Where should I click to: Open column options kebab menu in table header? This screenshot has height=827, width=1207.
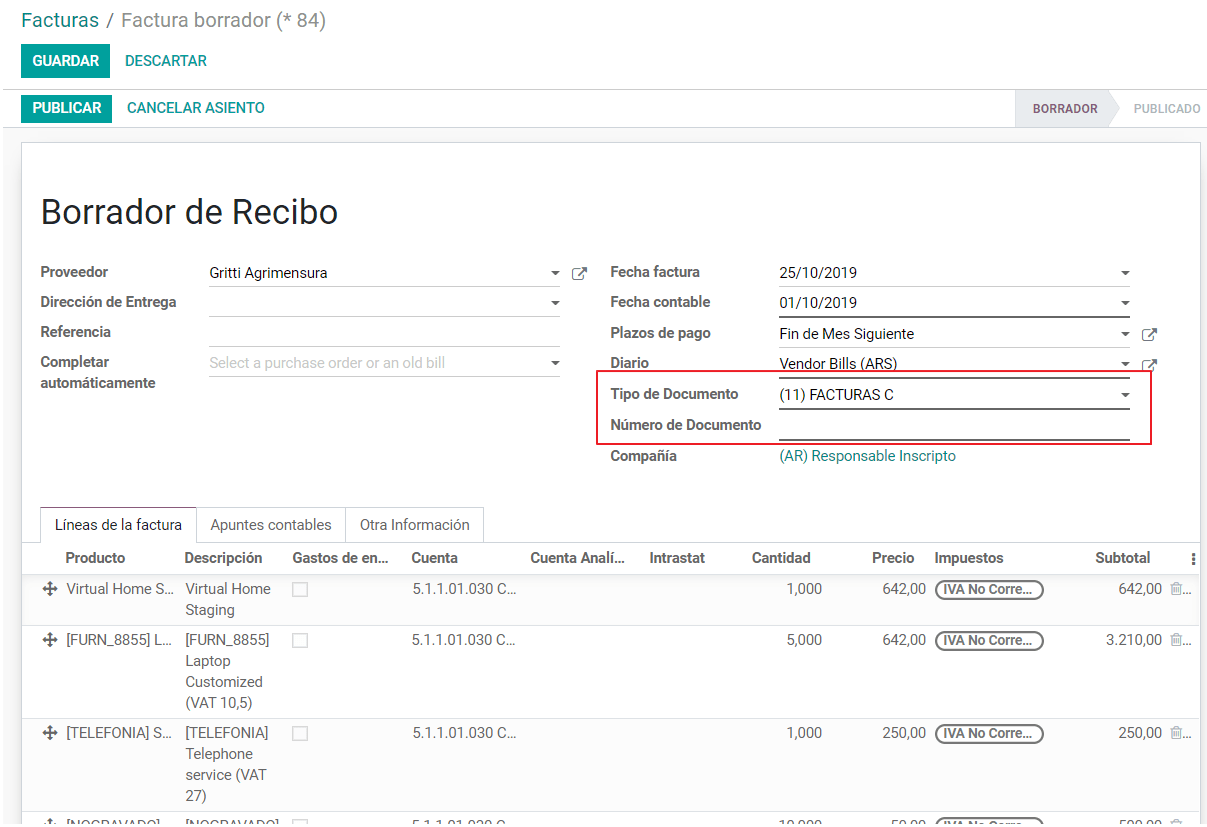(x=1192, y=559)
